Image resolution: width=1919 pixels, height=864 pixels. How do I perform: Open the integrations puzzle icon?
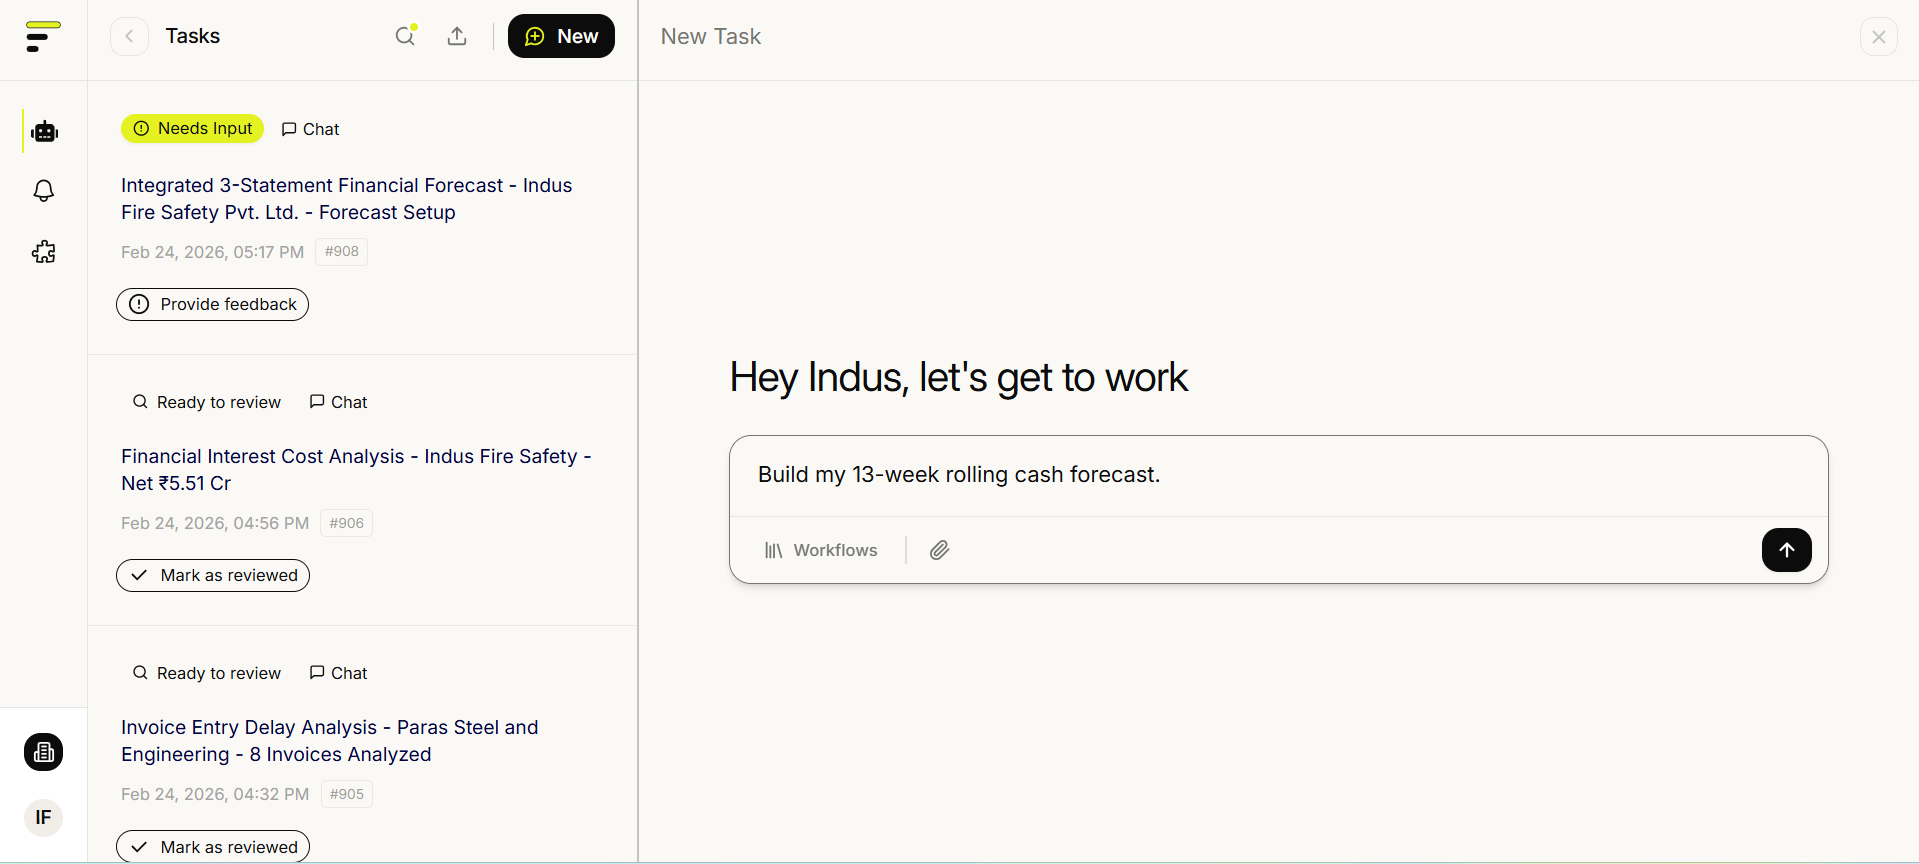[x=44, y=252]
